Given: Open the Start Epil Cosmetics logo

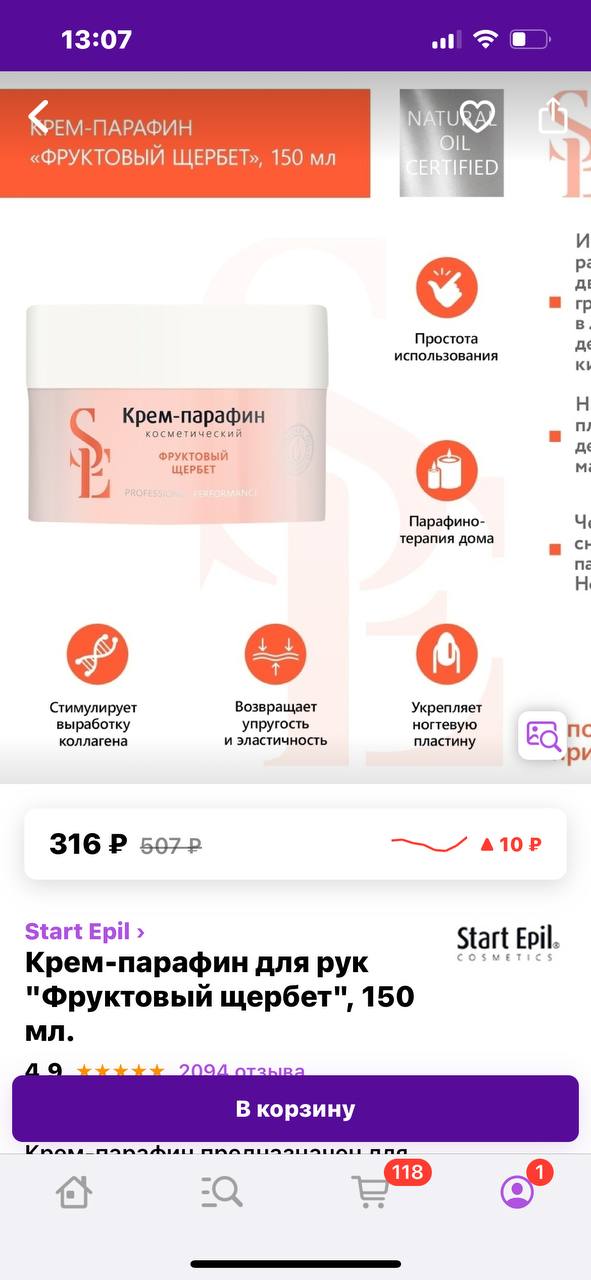Looking at the screenshot, I should coord(508,942).
